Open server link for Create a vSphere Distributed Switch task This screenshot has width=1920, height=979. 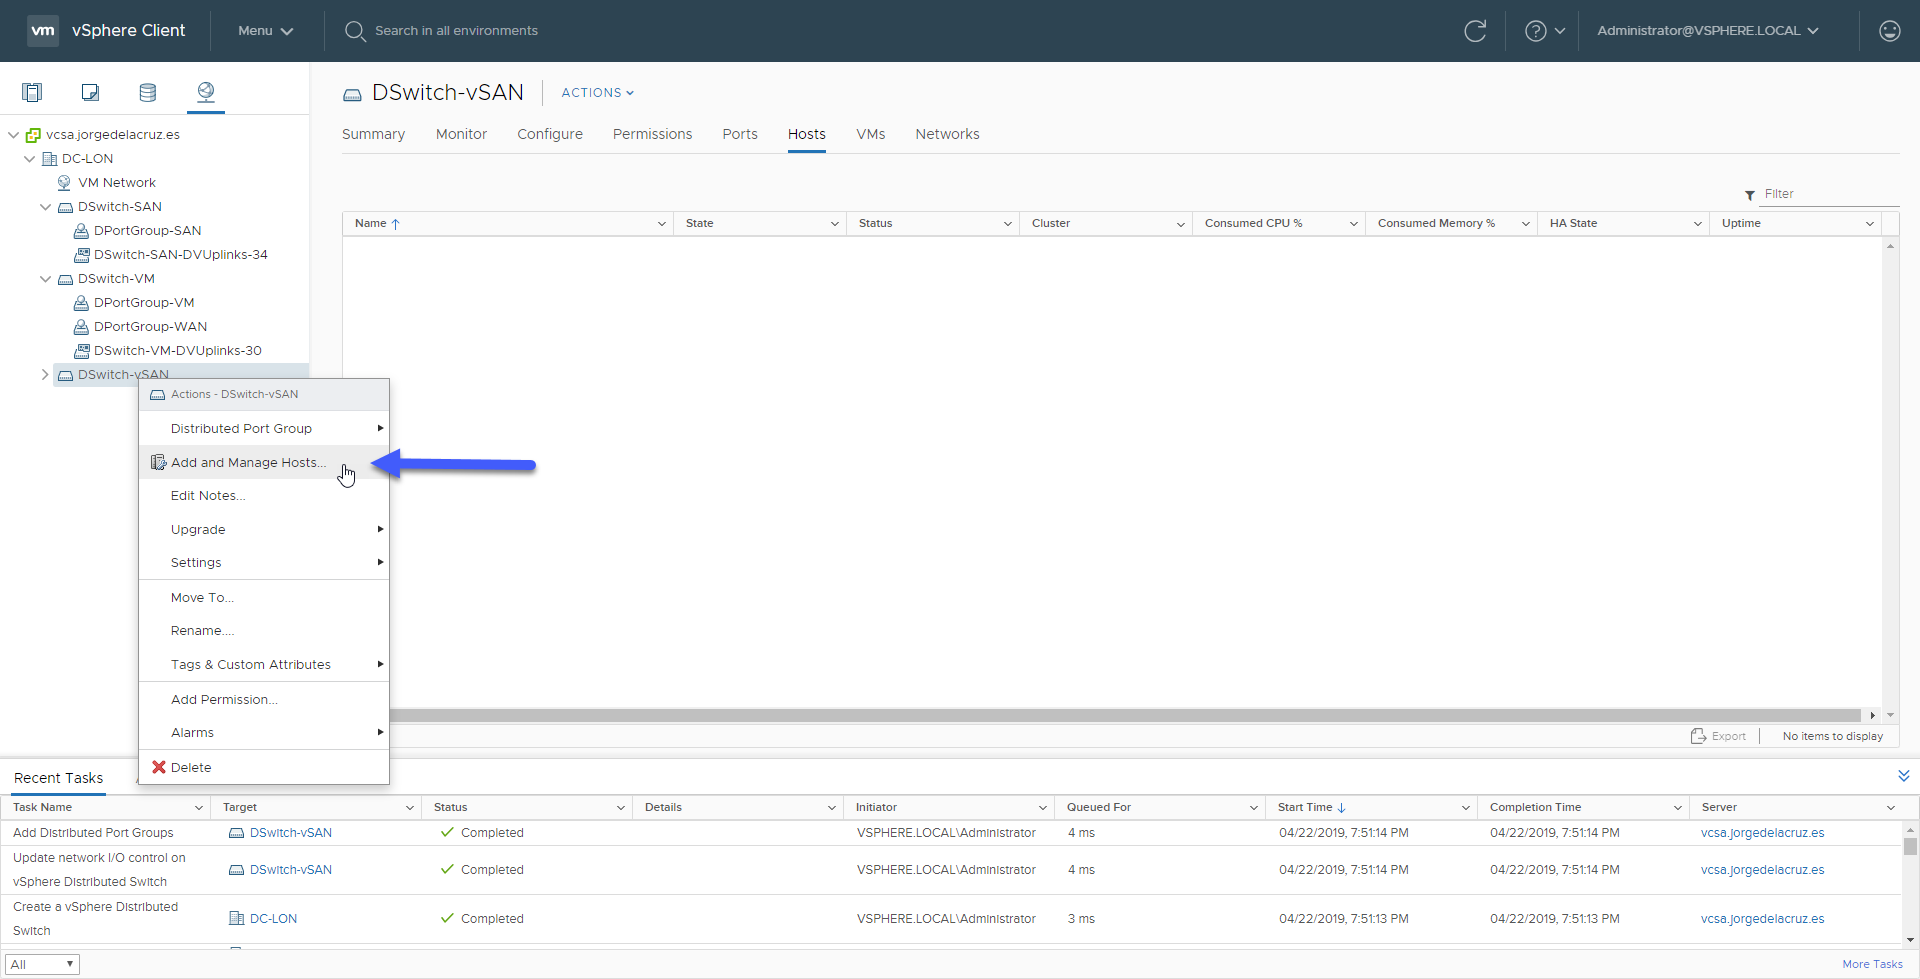point(1762,919)
